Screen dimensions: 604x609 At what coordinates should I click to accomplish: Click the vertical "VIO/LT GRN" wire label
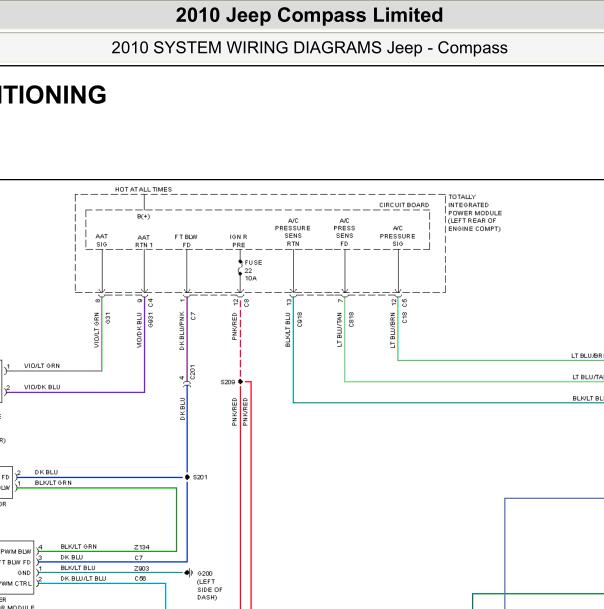(97, 330)
